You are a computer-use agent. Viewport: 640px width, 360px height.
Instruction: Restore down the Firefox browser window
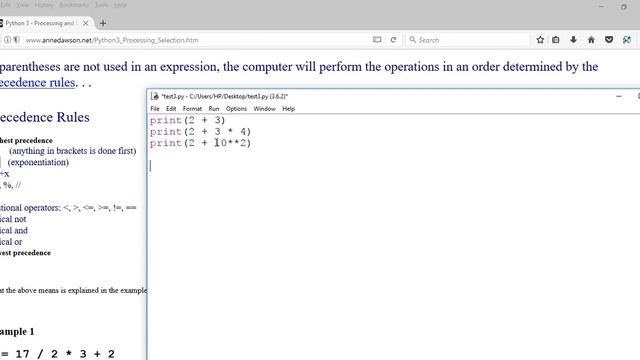(x=624, y=7)
